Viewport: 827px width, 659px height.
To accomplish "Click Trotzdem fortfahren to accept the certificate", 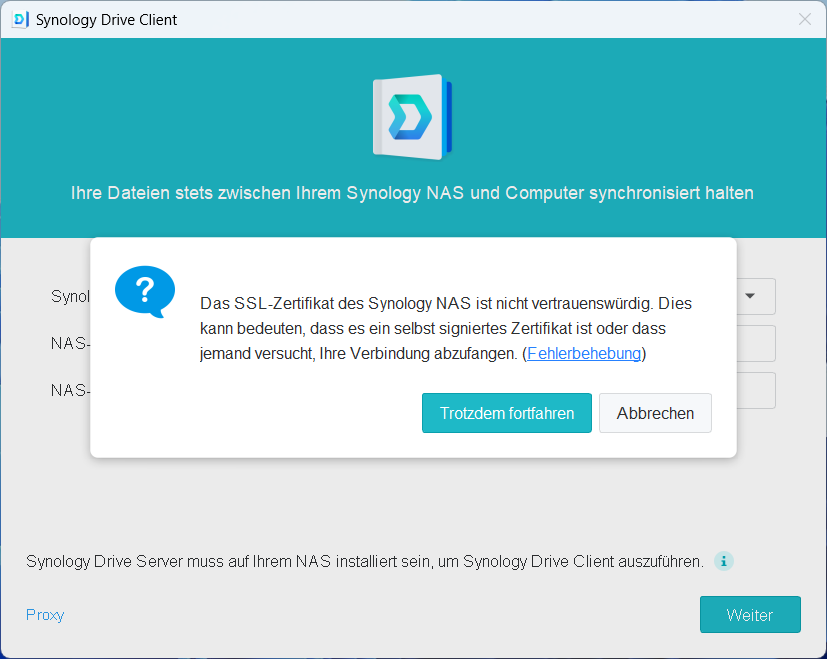I will [506, 412].
